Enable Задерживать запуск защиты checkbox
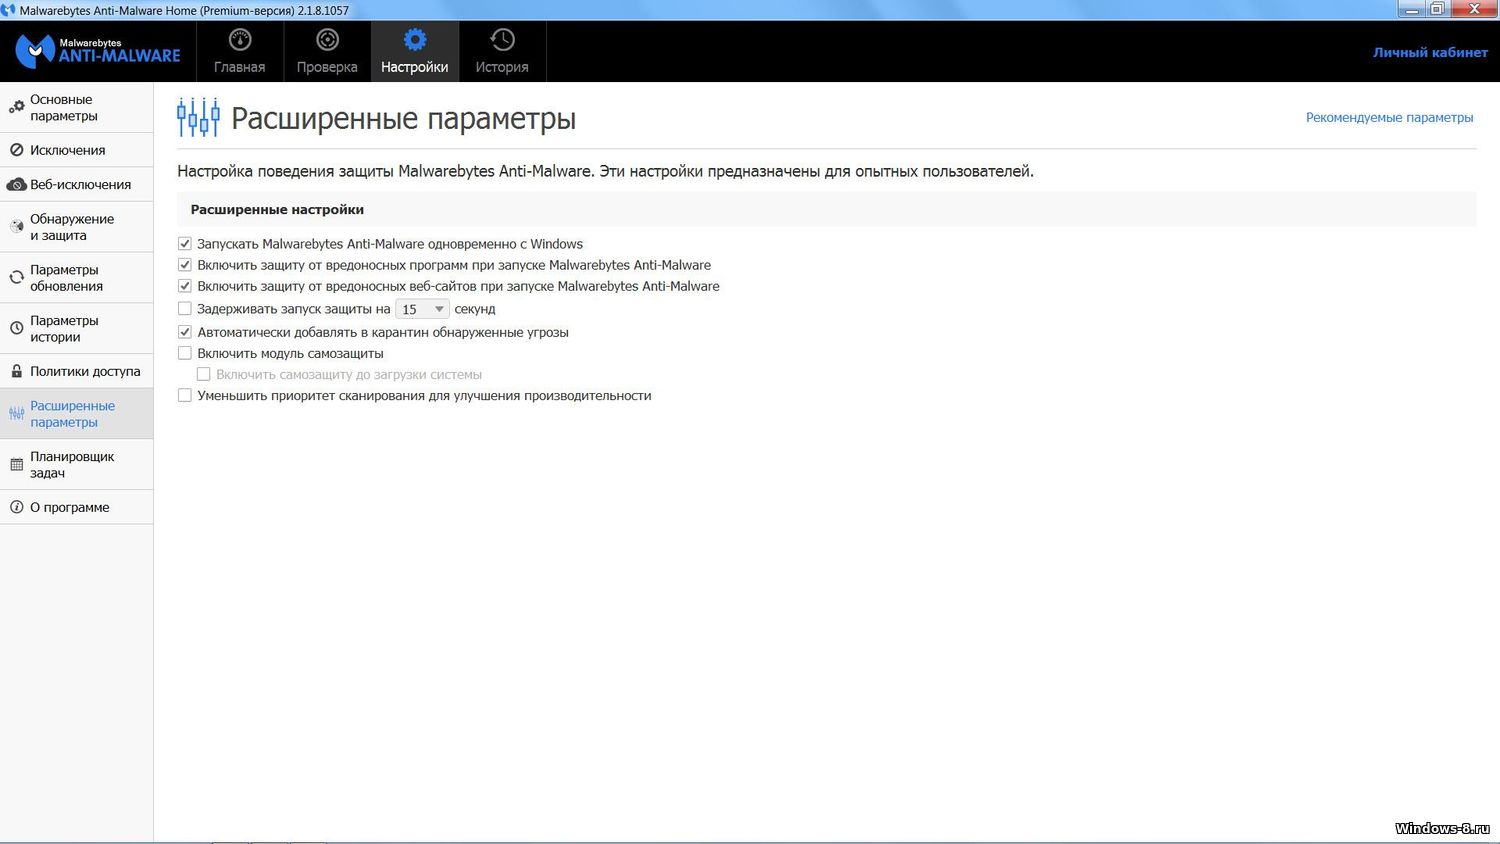1500x844 pixels. [185, 309]
